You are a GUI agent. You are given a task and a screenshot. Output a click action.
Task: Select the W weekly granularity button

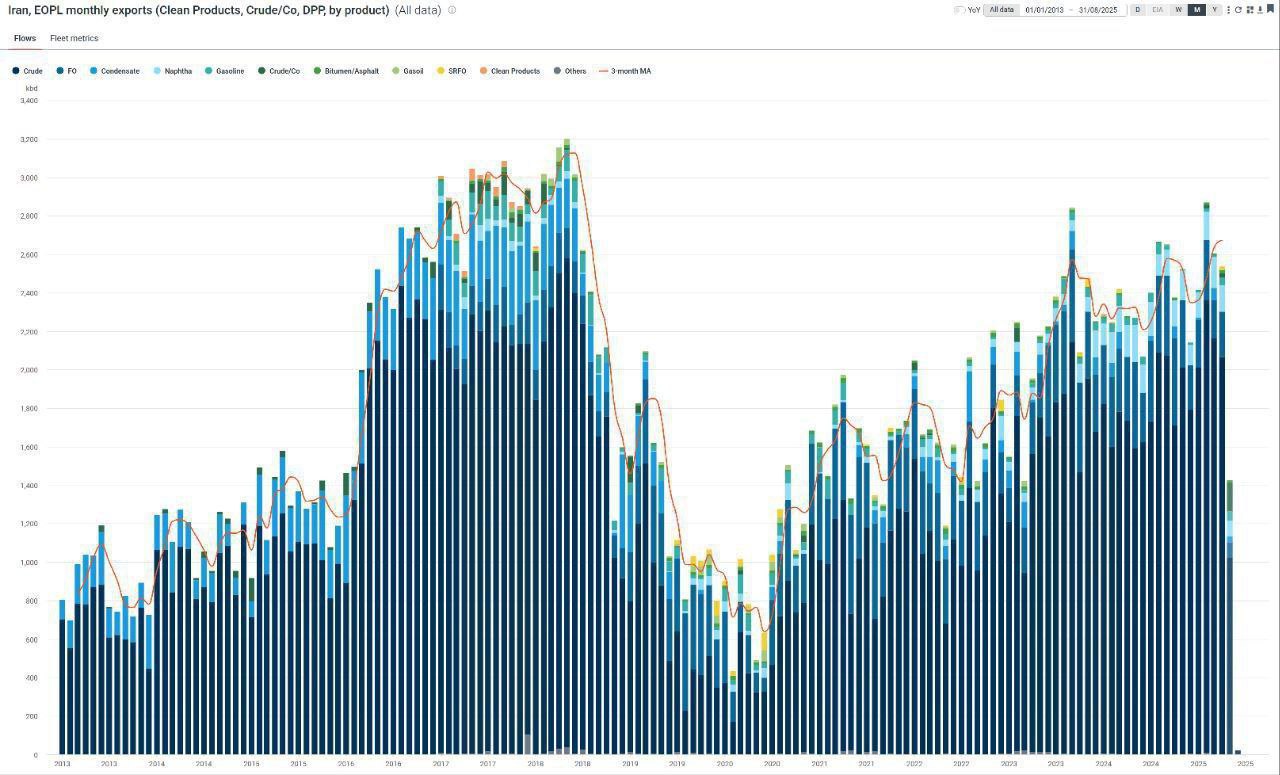[x=1178, y=10]
